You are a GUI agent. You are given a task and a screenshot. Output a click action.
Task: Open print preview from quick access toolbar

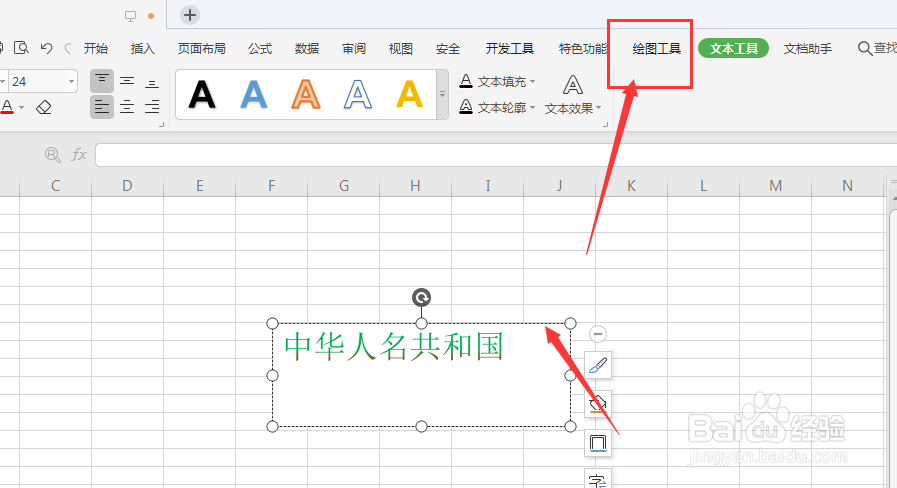click(21, 48)
